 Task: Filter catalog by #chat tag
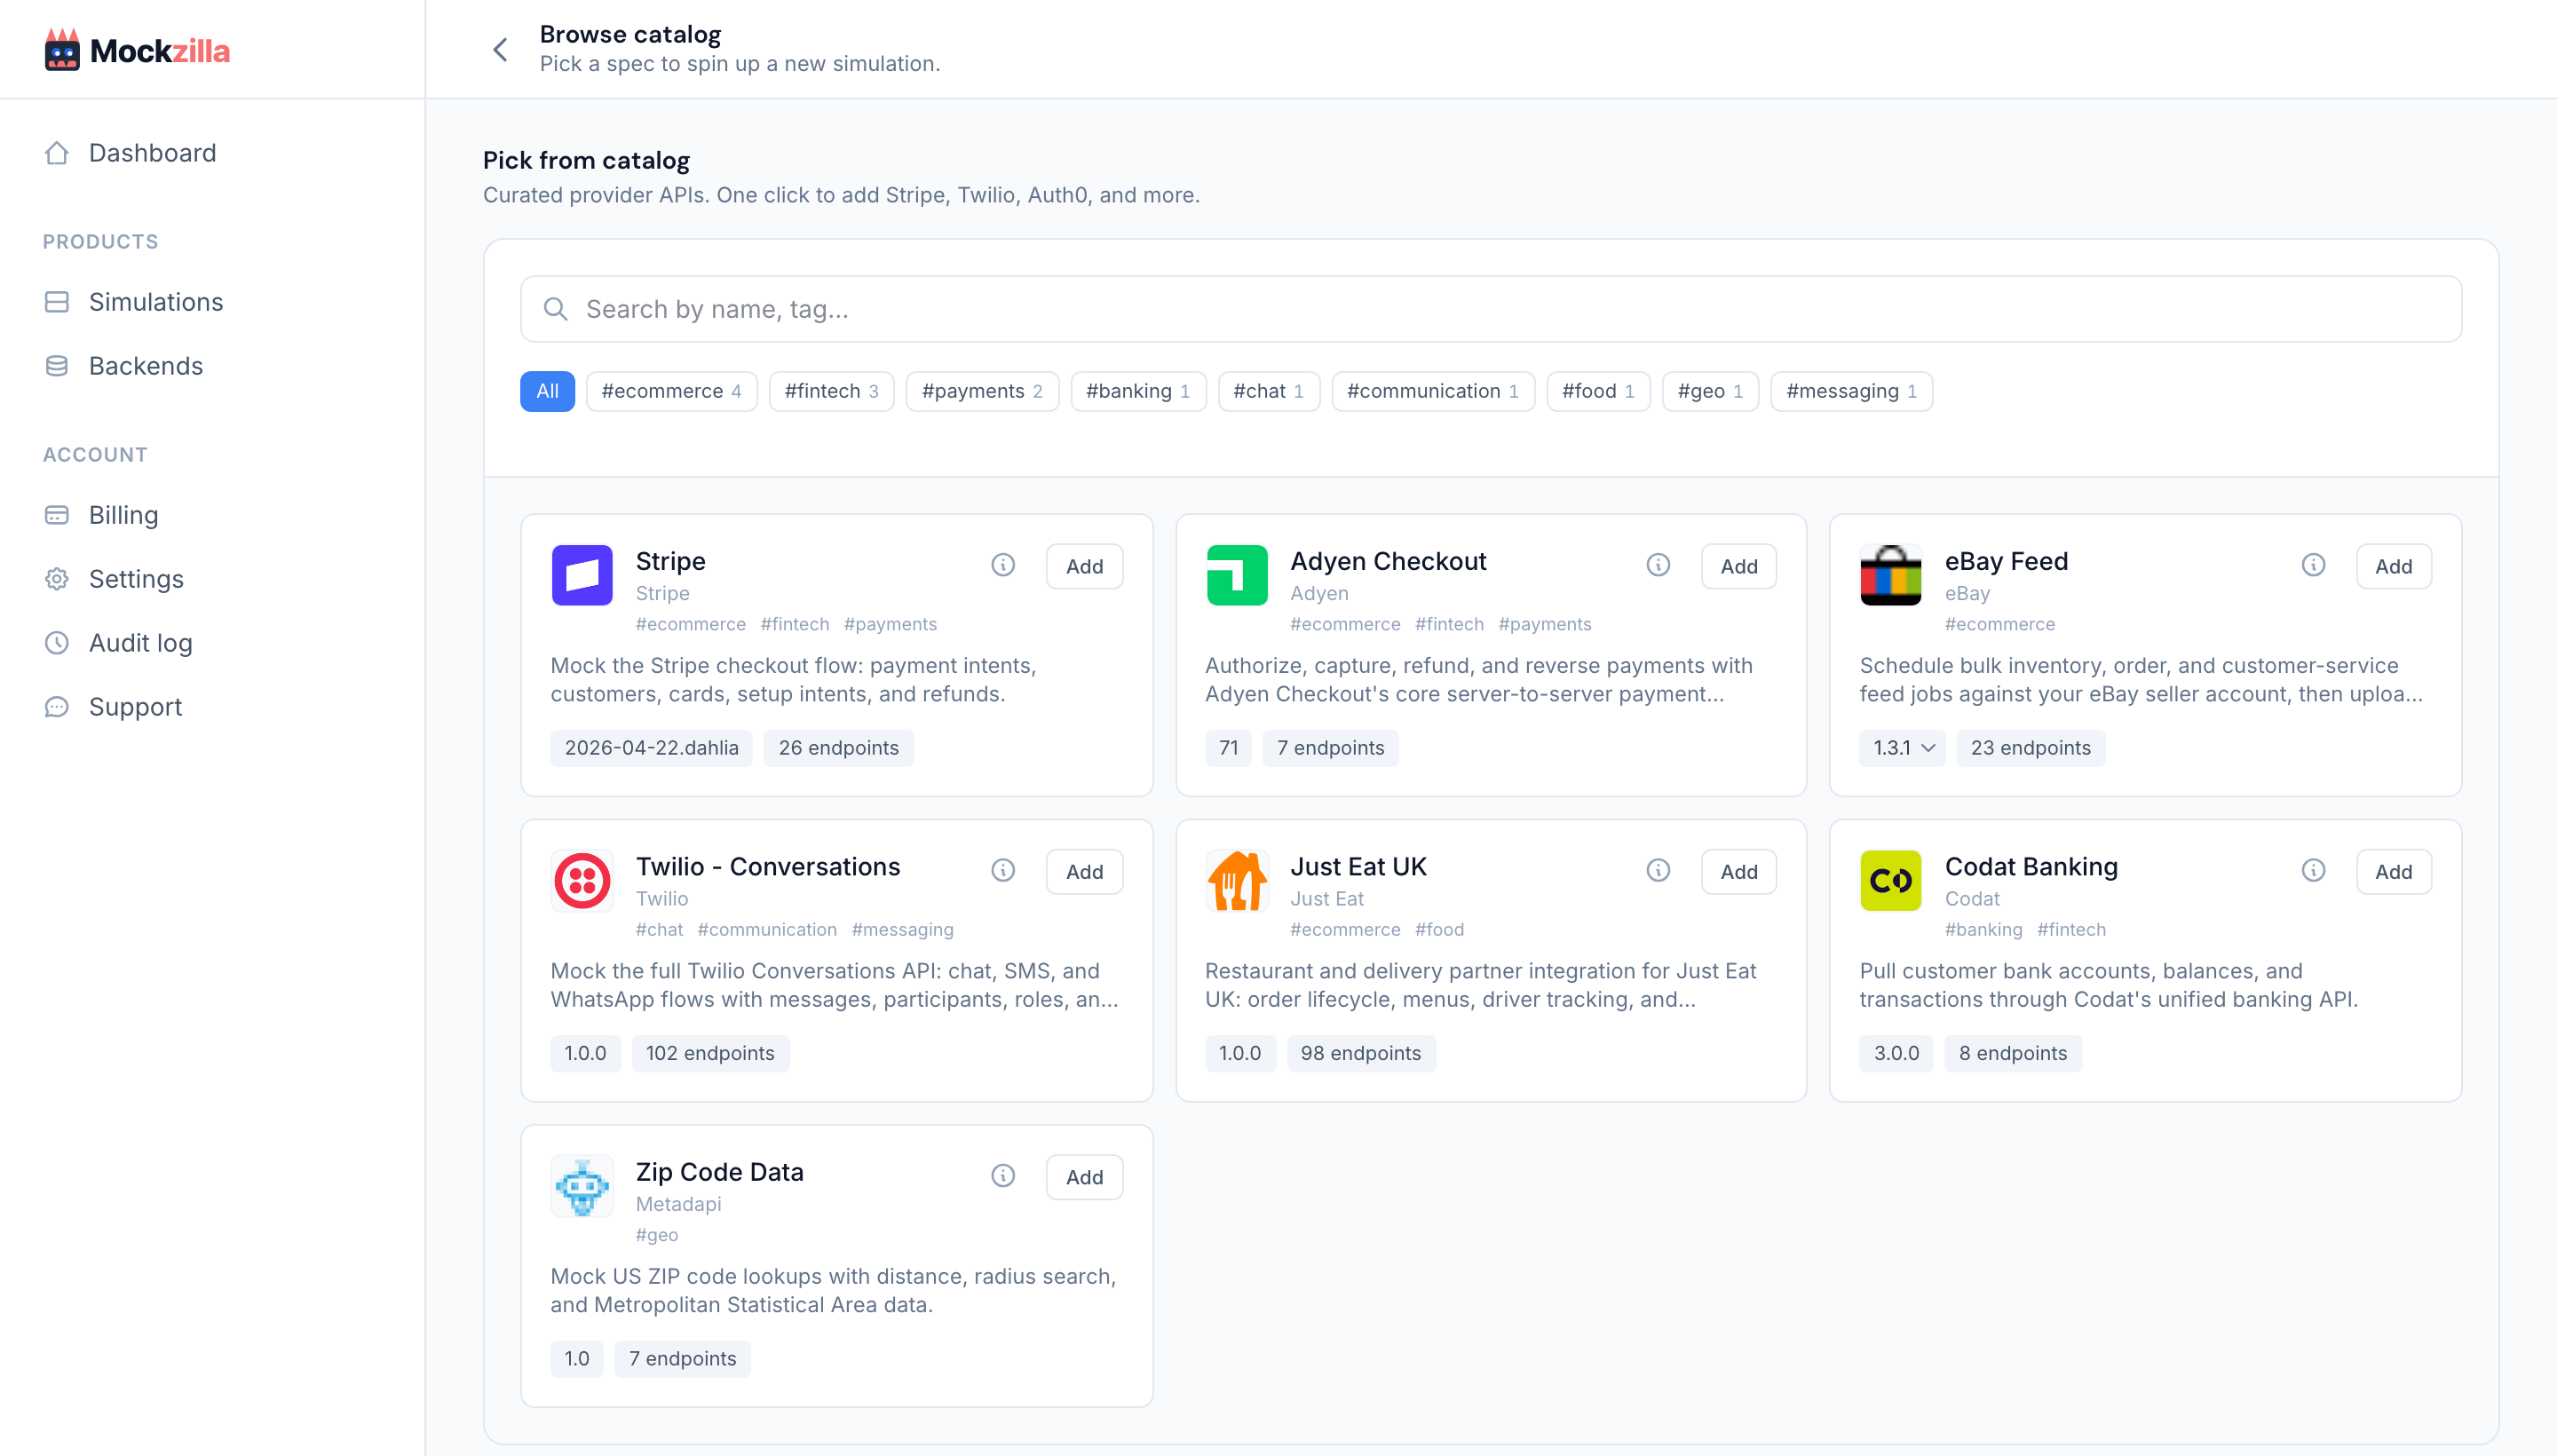1268,391
